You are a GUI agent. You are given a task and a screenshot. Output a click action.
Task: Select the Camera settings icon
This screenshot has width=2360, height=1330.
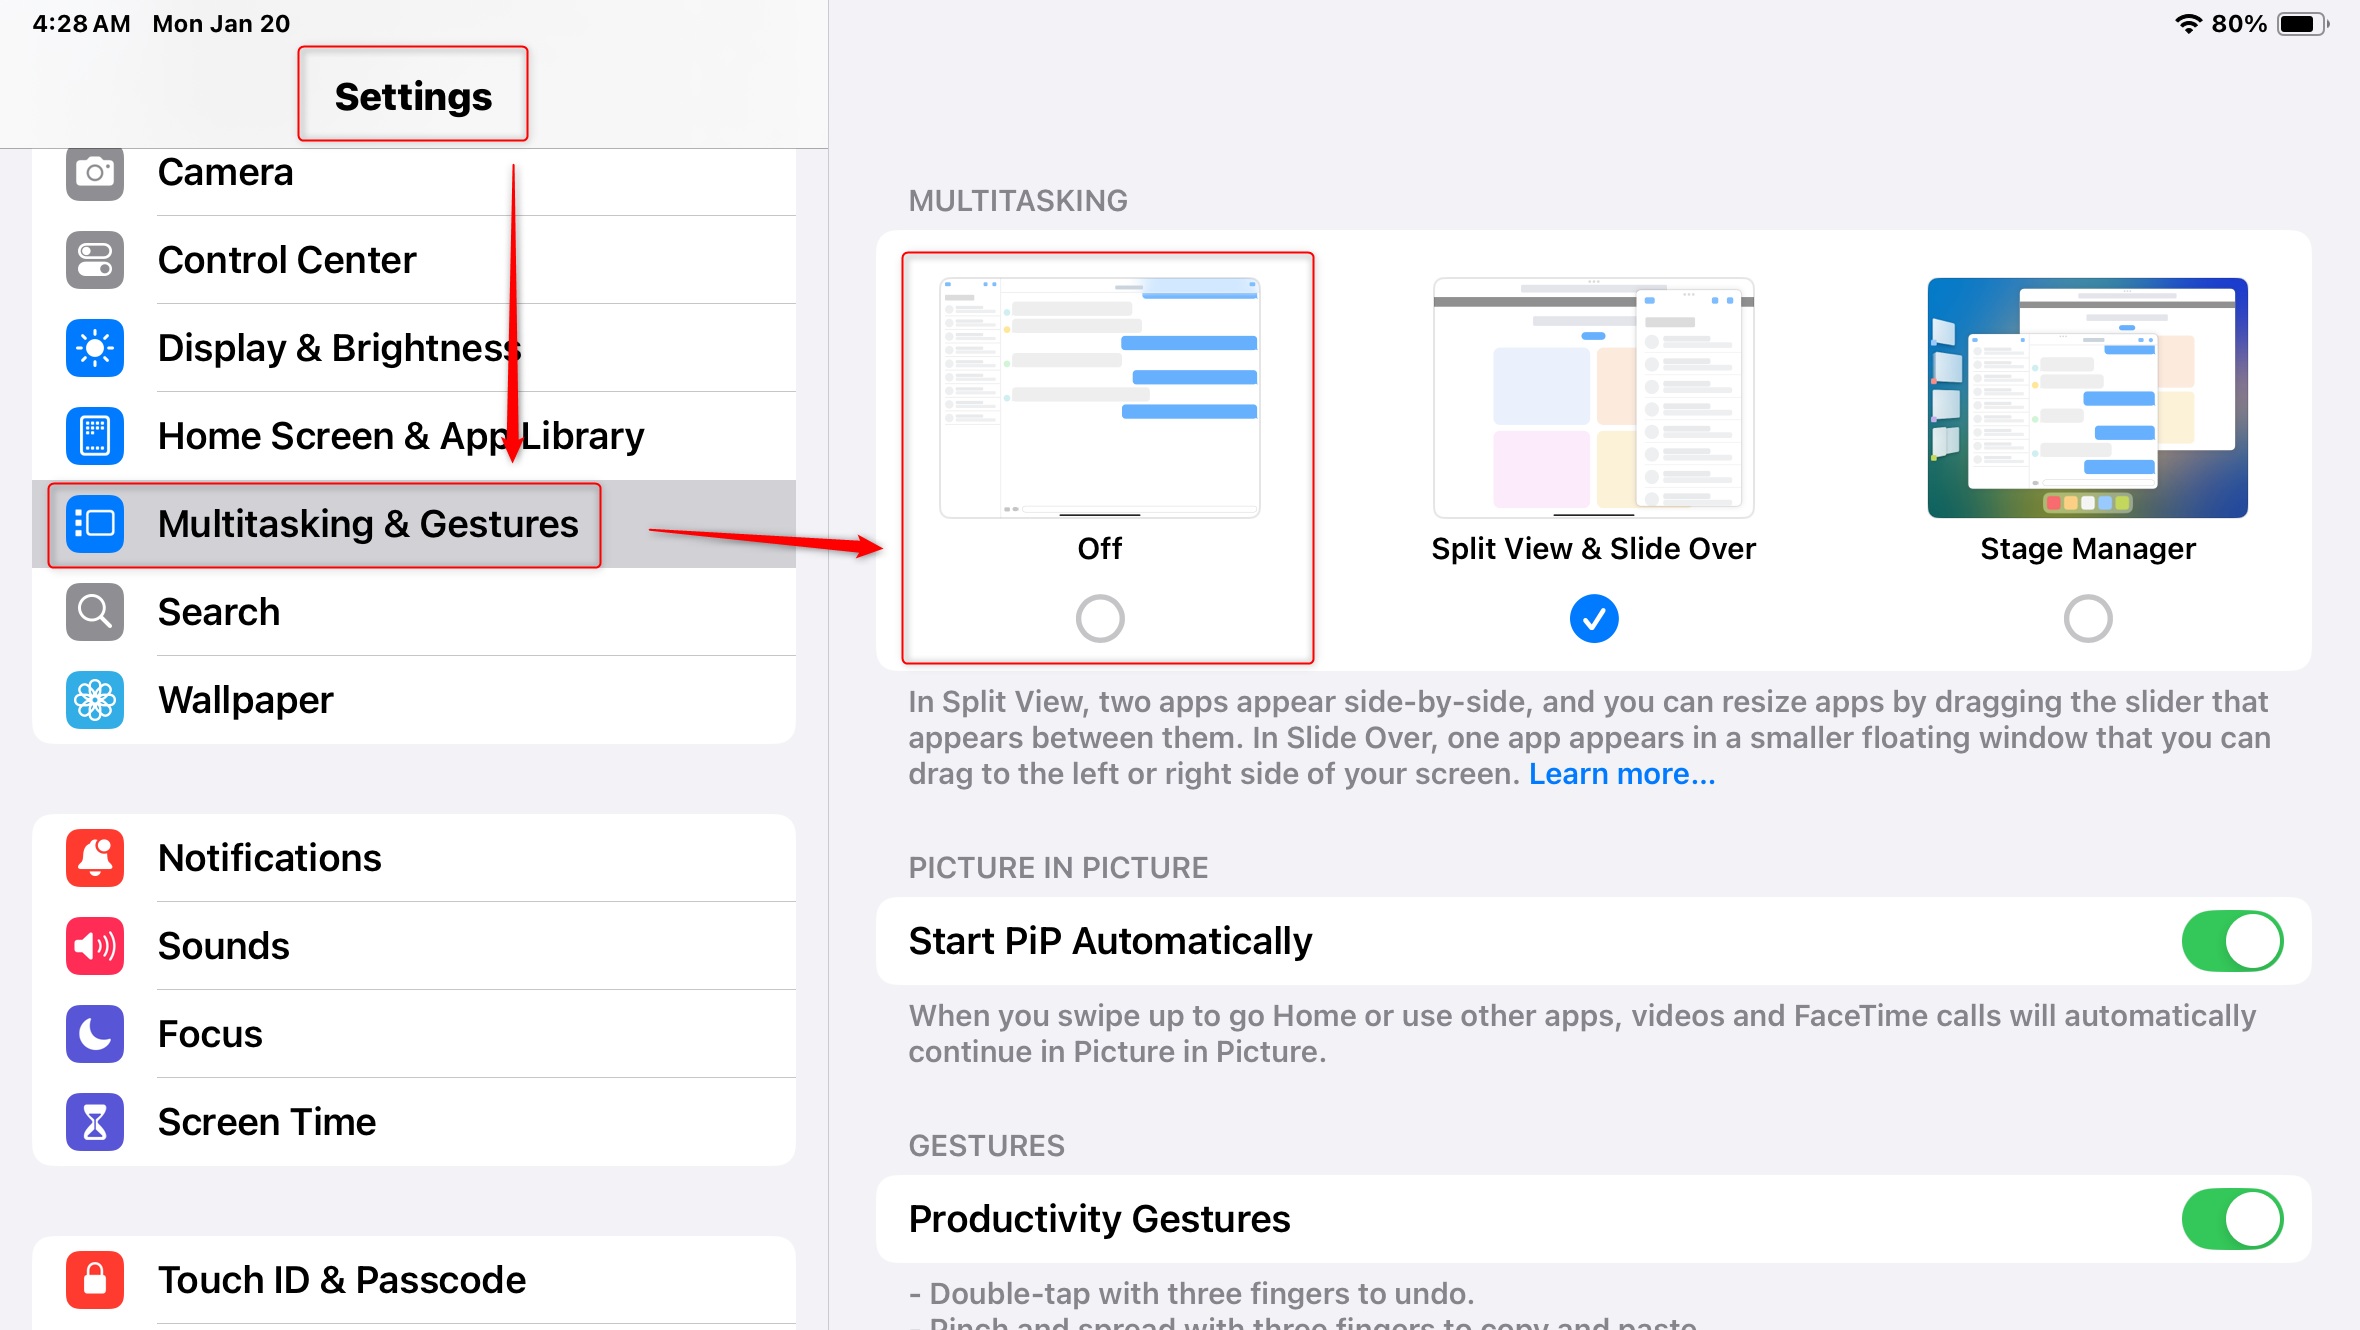(x=94, y=172)
